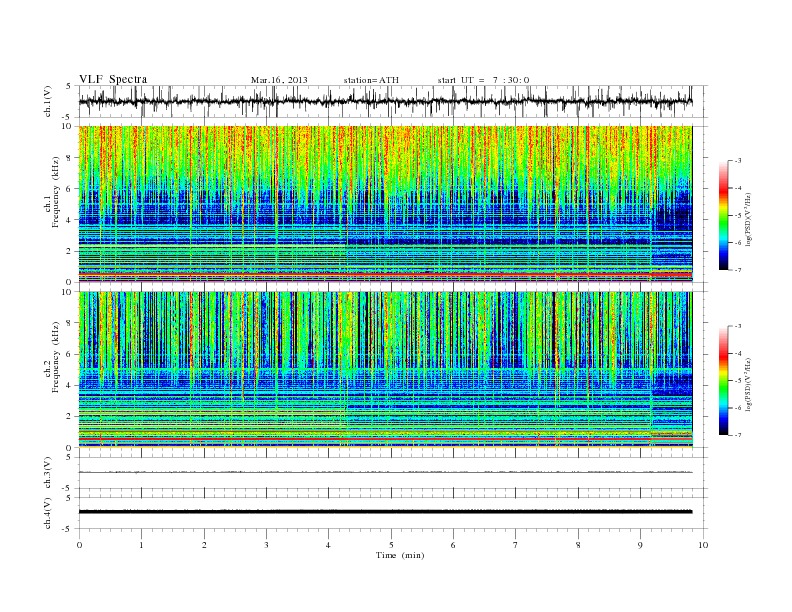Click the "VLF Spectra" title text
Screen dimensions: 792x612
(113, 79)
